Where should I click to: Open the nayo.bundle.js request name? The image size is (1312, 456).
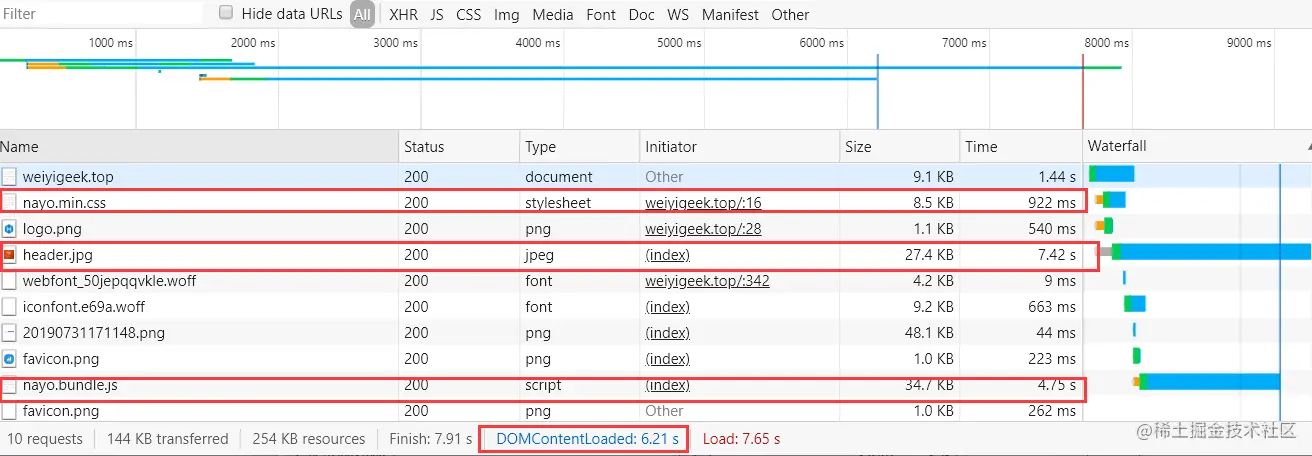(x=70, y=384)
